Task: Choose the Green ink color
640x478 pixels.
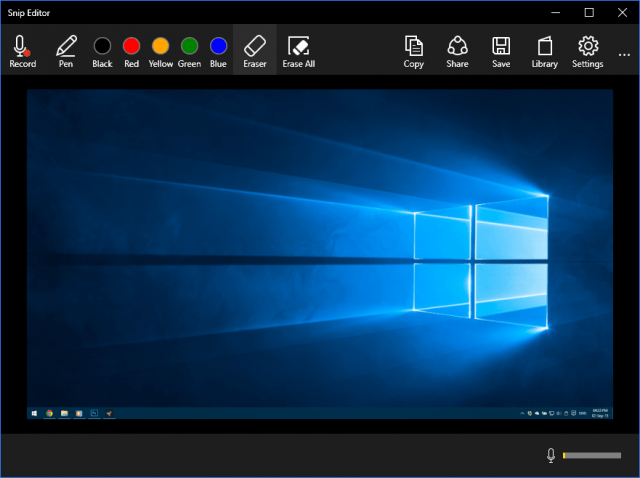Action: click(189, 51)
